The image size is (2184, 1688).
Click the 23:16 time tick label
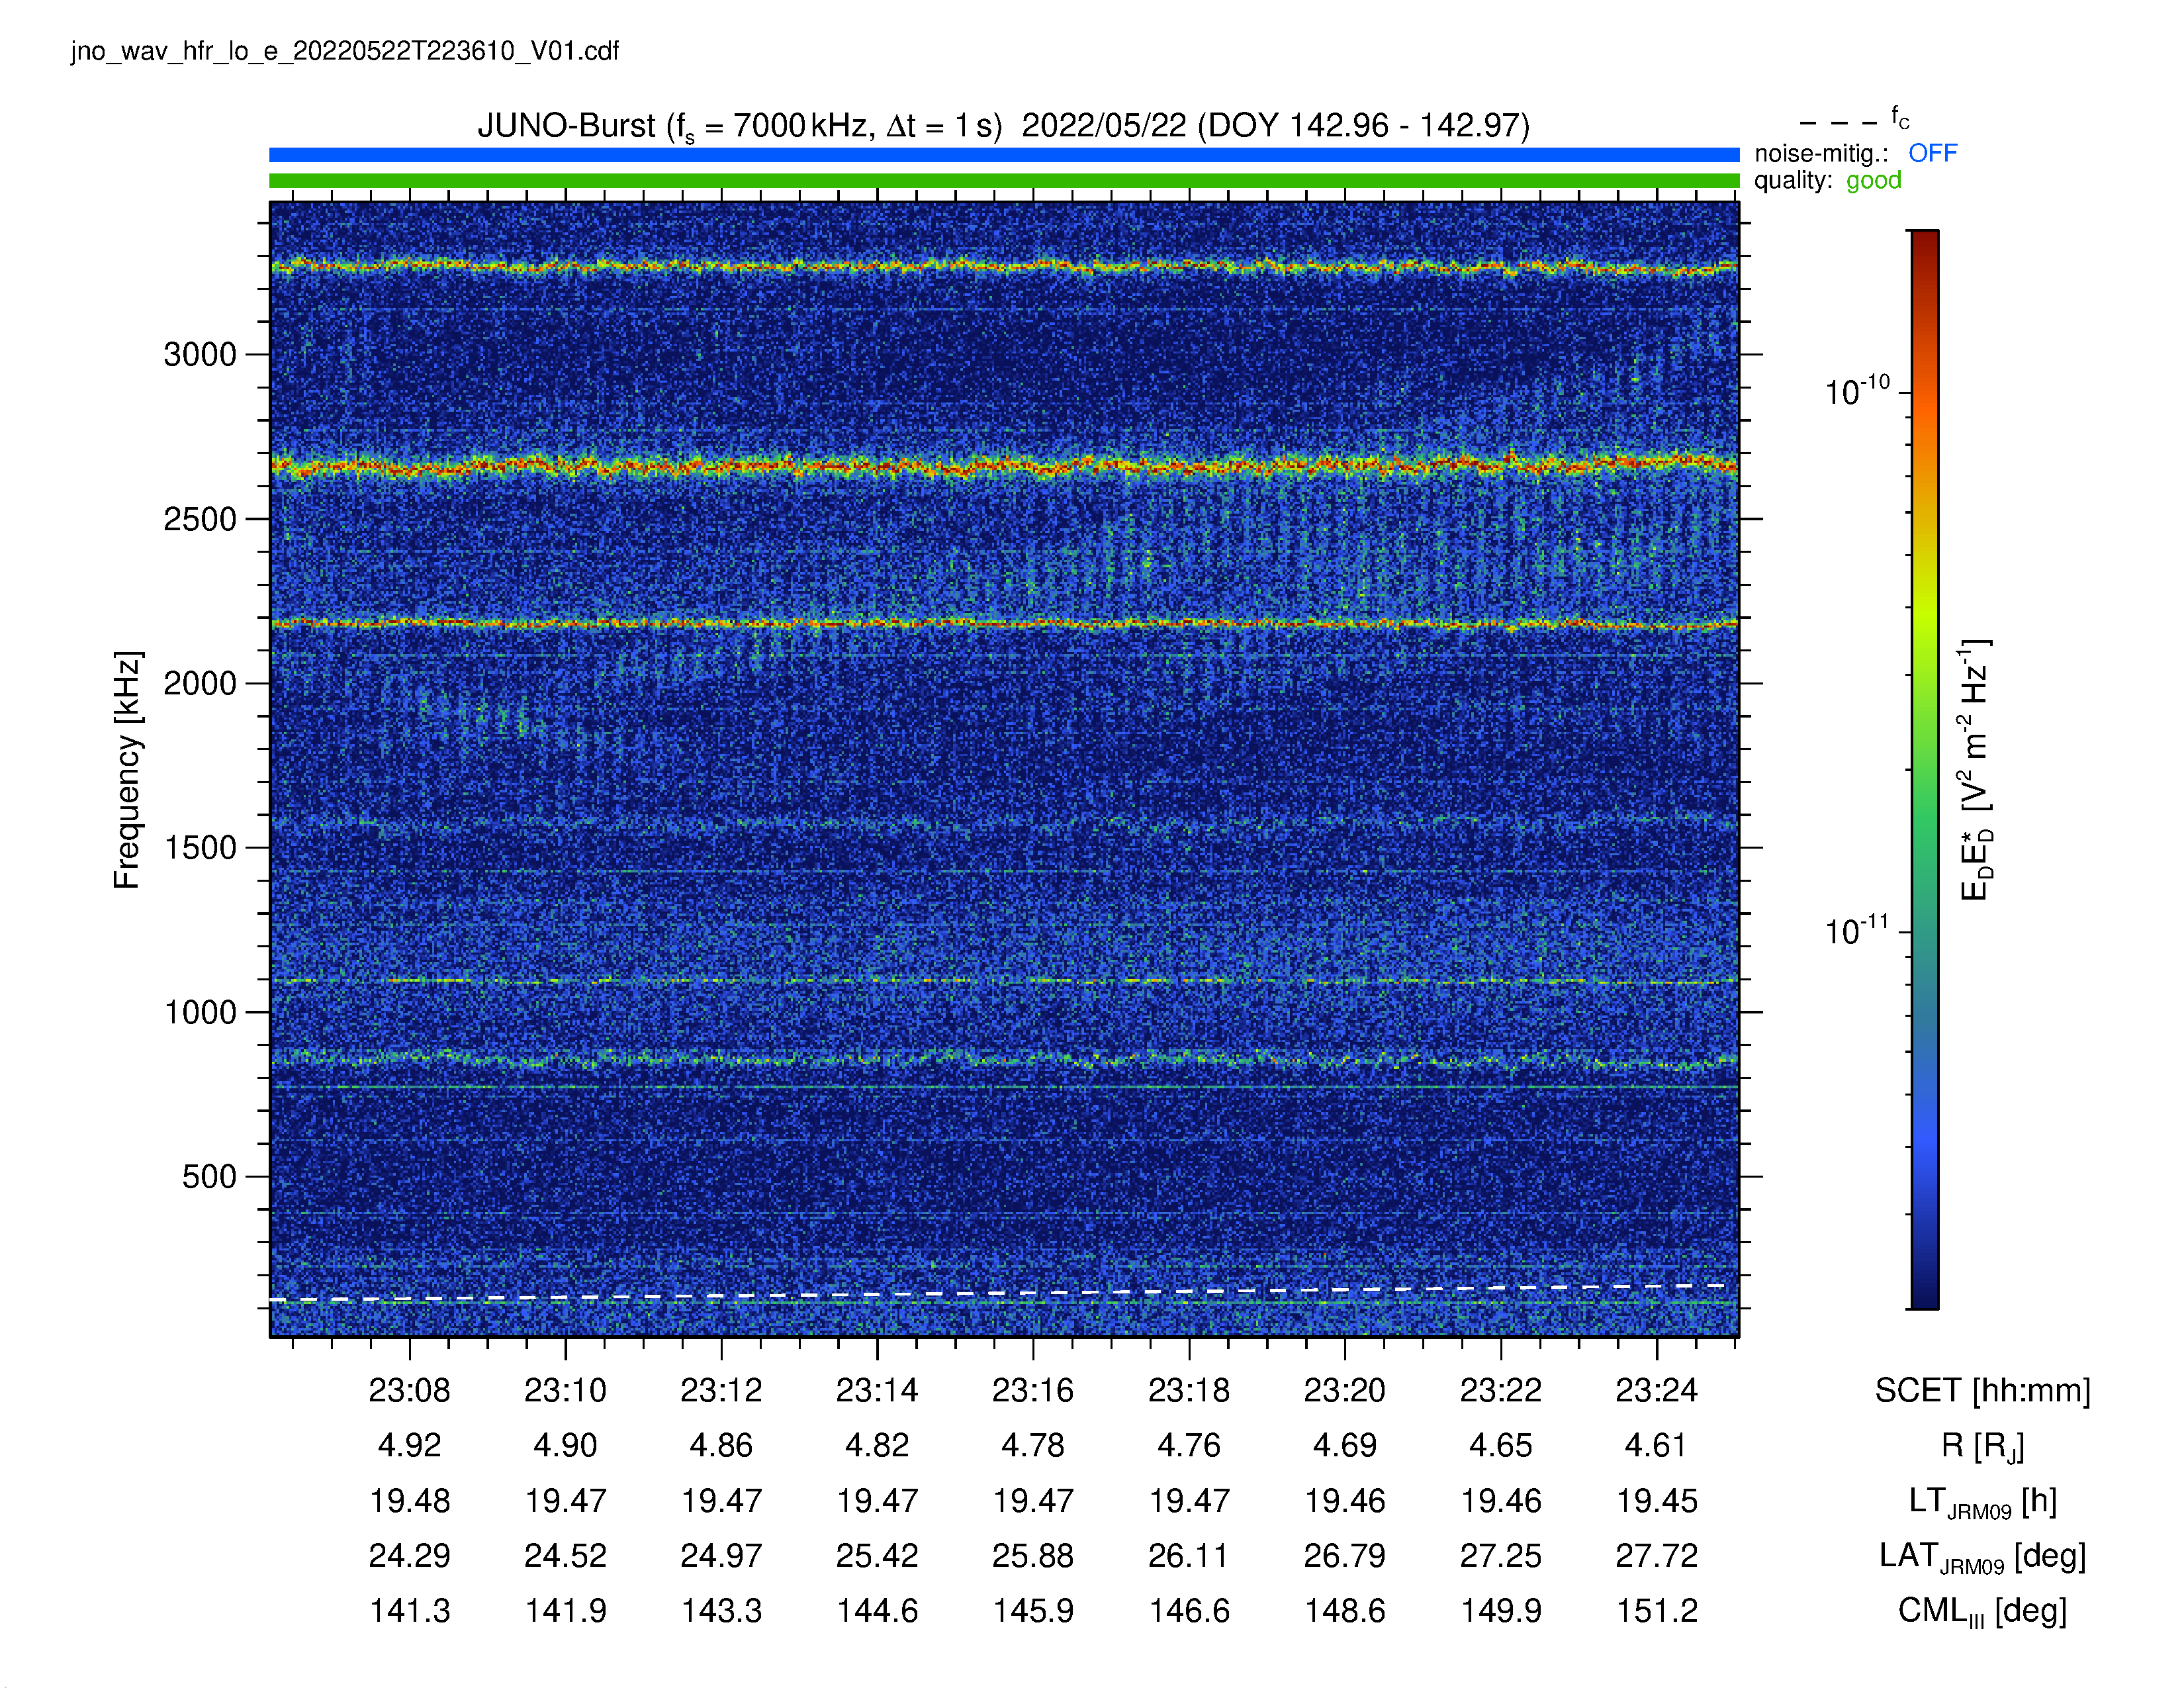pos(1033,1390)
